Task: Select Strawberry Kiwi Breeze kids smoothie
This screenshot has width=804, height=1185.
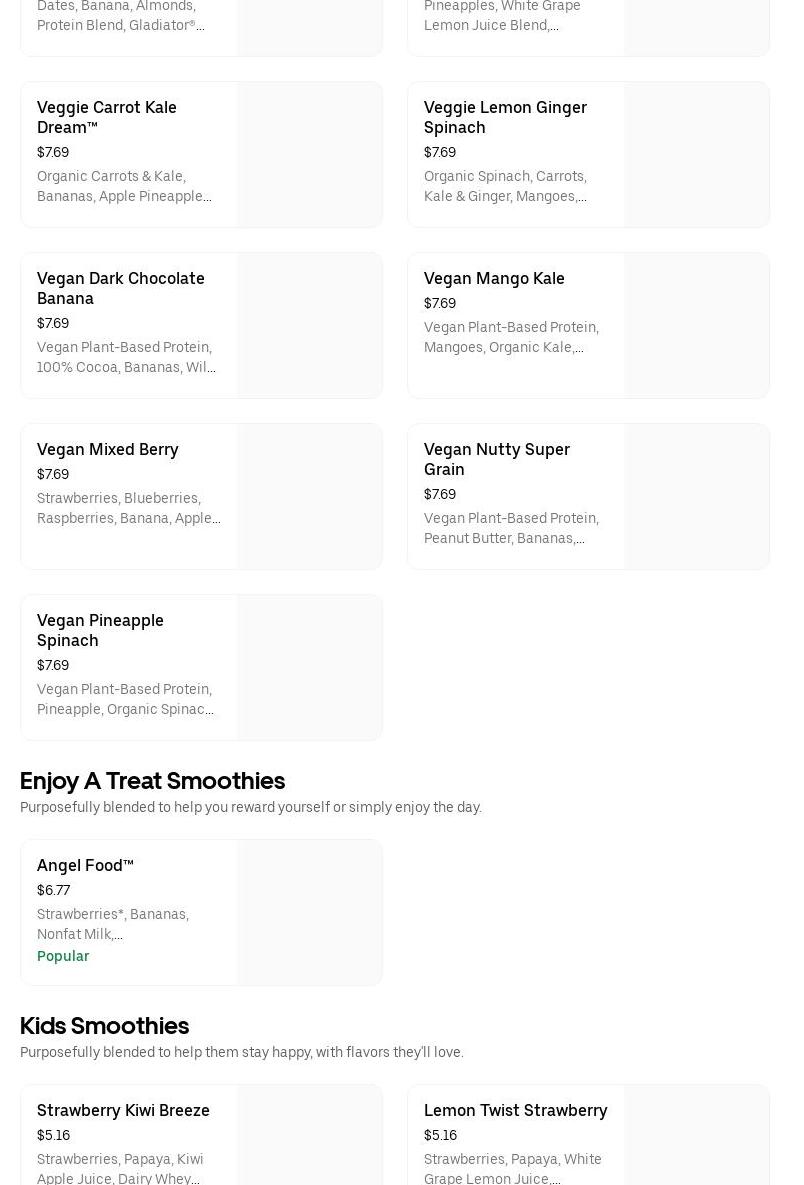Action: pyautogui.click(x=123, y=1110)
